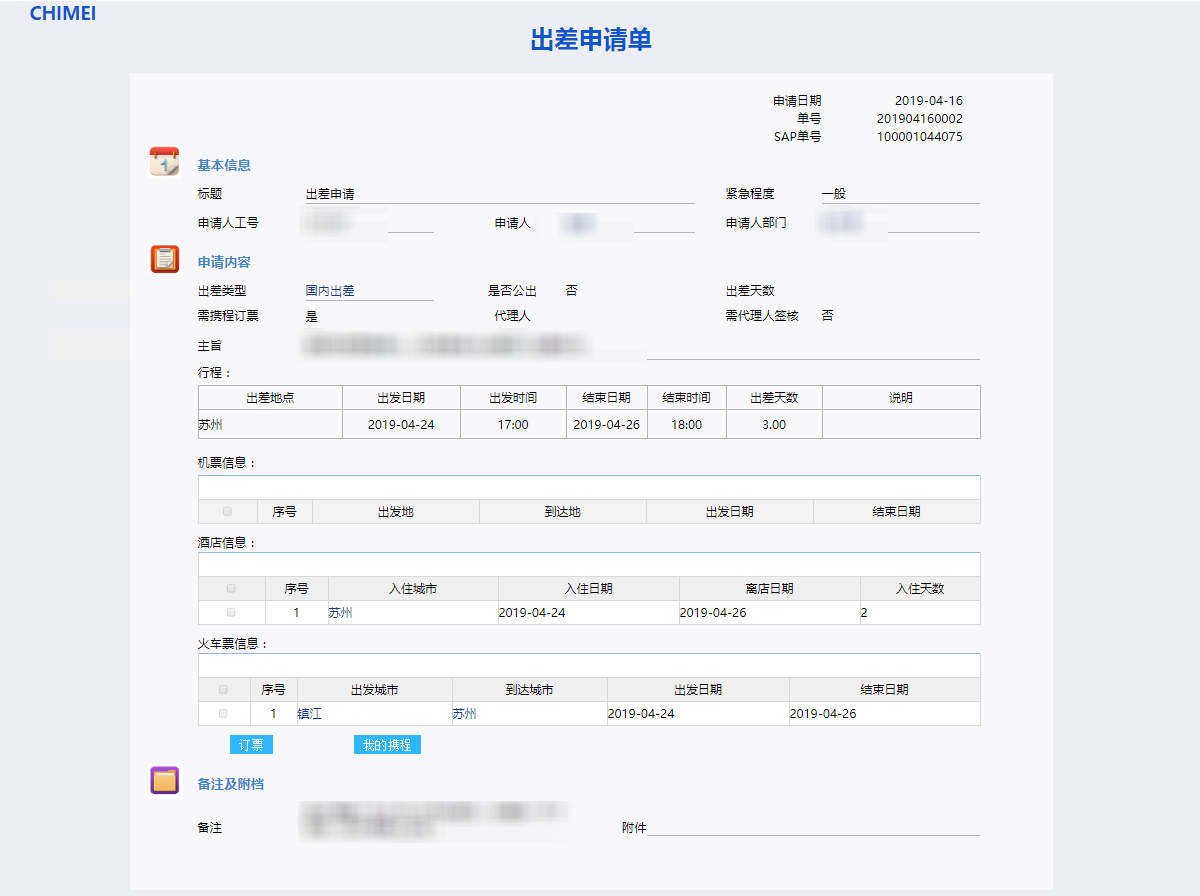Click the 申请日期 value 2019-04-16

click(x=929, y=101)
